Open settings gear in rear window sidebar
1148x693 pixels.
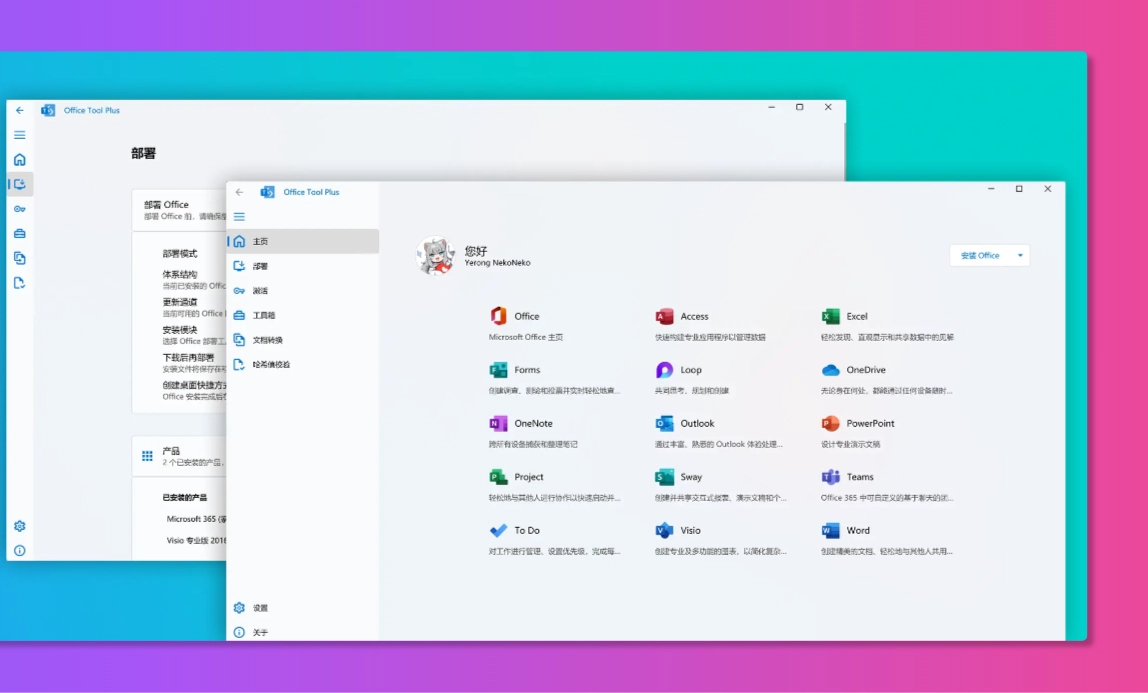(20, 526)
